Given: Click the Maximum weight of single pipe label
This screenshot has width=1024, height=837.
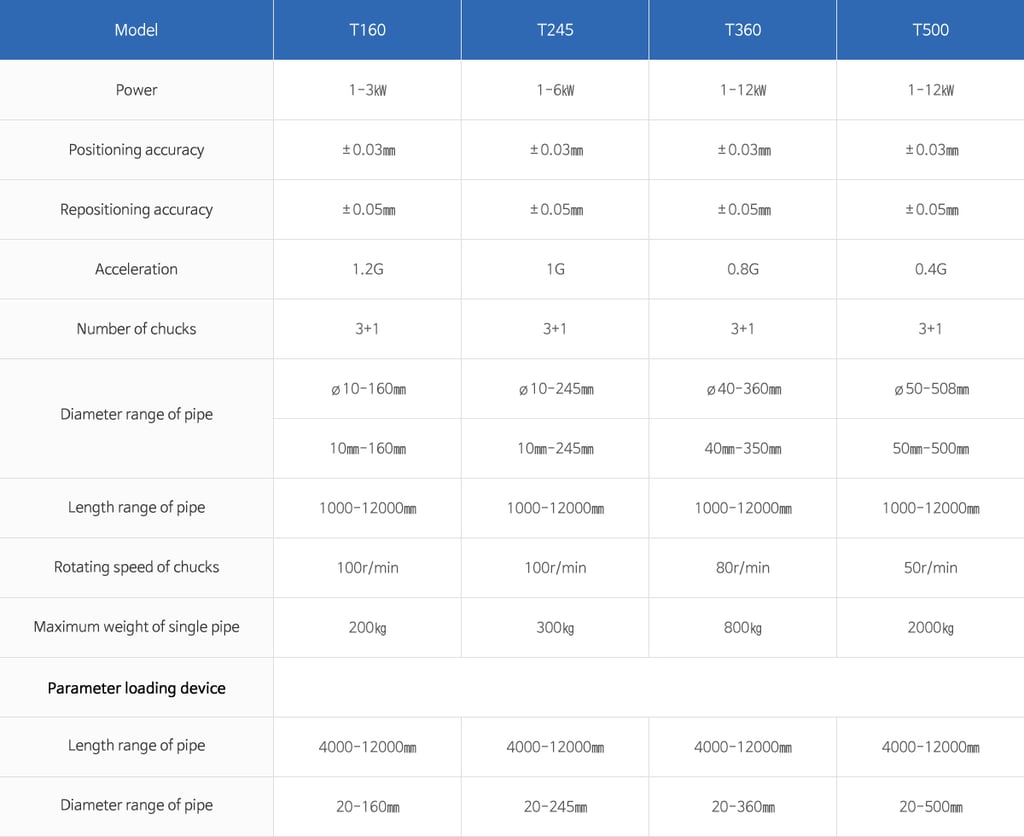Looking at the screenshot, I should pyautogui.click(x=136, y=627).
